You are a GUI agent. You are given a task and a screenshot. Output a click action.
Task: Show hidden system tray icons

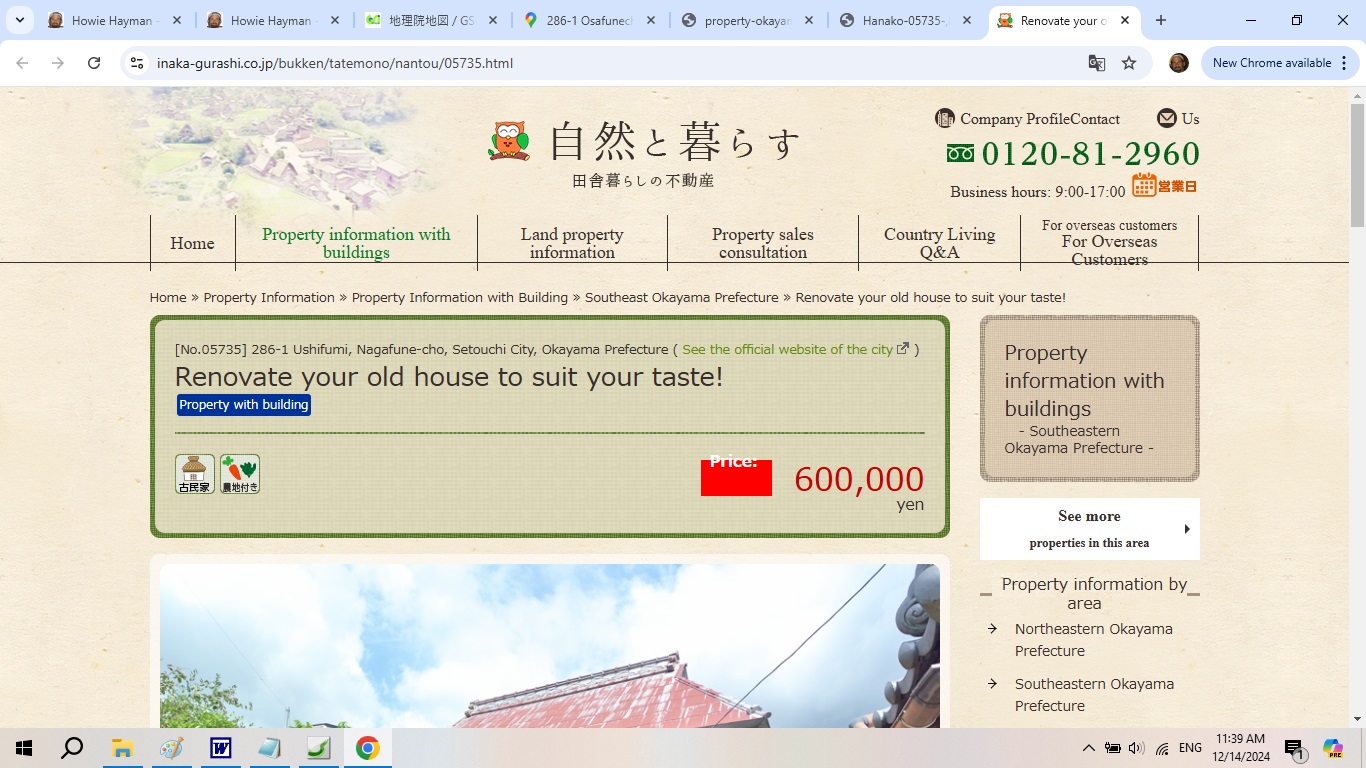click(x=1088, y=748)
